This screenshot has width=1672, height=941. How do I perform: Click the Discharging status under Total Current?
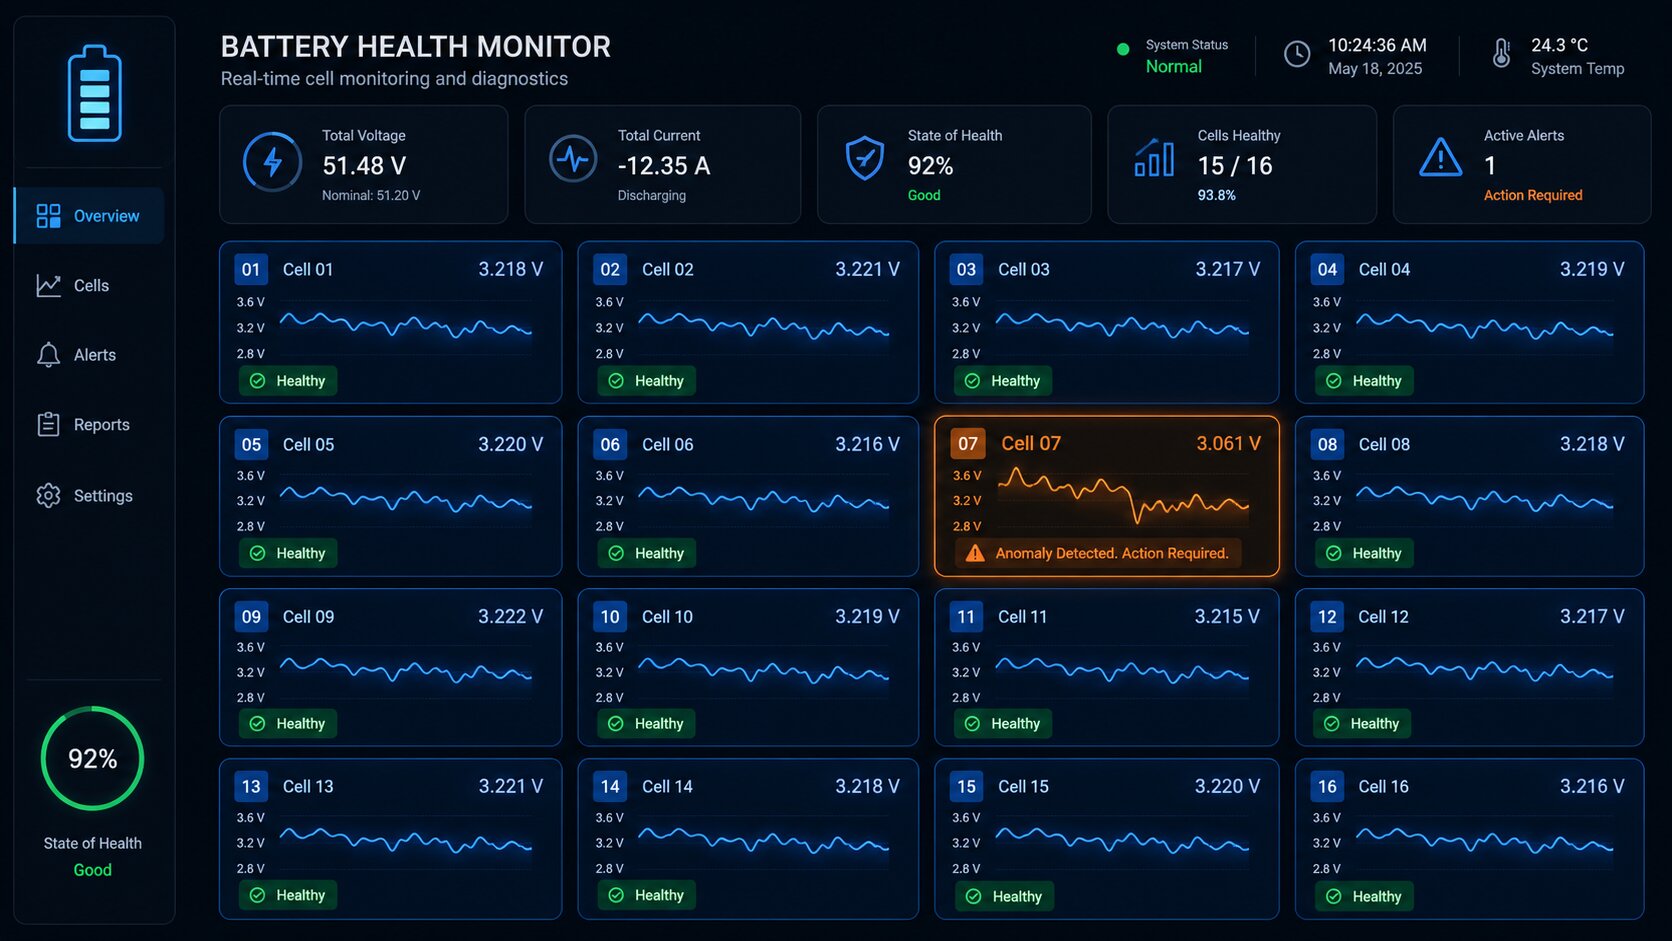tap(652, 195)
